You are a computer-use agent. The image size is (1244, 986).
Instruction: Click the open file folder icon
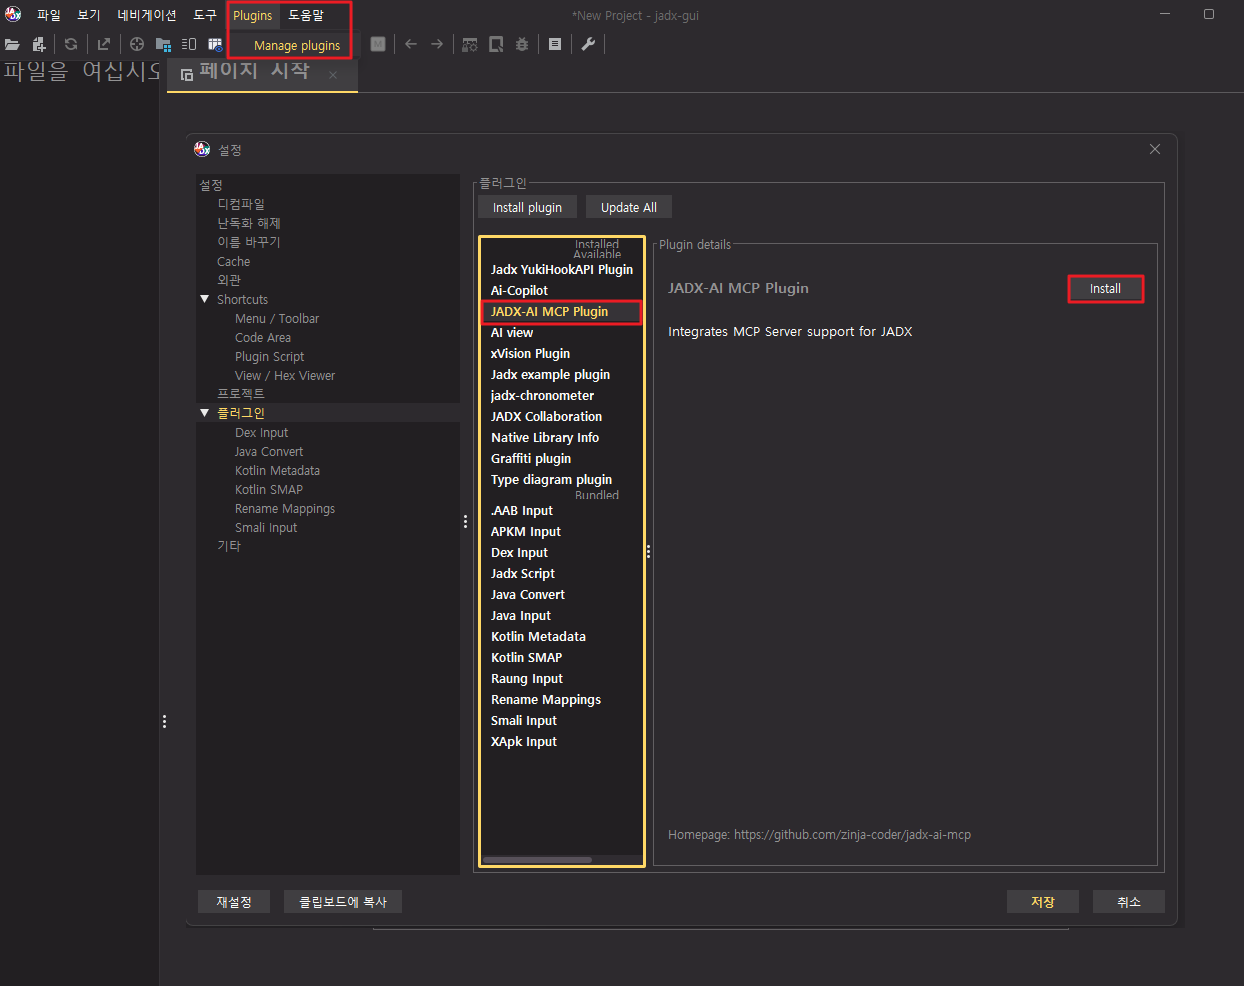point(12,44)
